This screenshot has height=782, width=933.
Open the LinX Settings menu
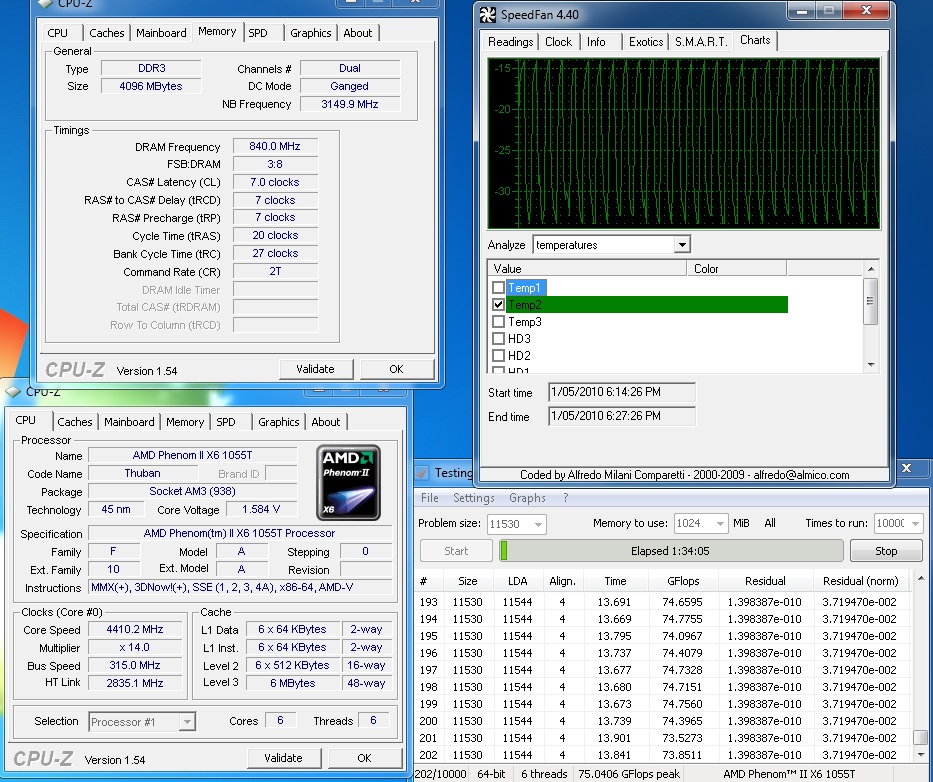click(x=474, y=498)
